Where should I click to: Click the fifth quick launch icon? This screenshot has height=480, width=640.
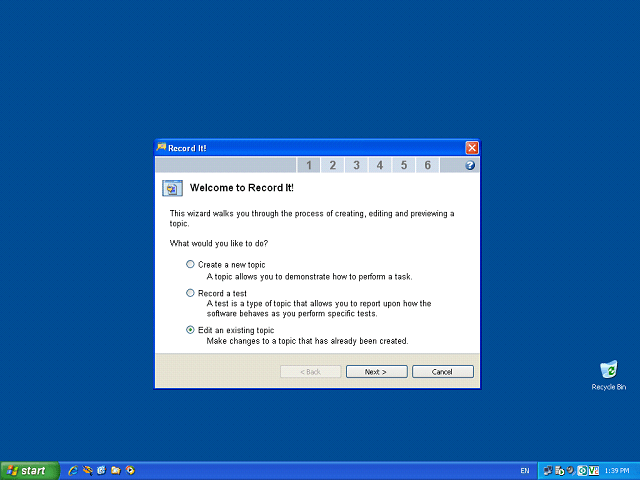pos(130,471)
